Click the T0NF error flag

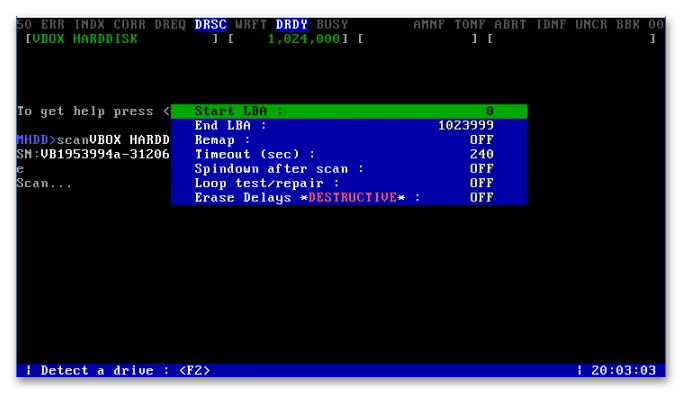470,25
